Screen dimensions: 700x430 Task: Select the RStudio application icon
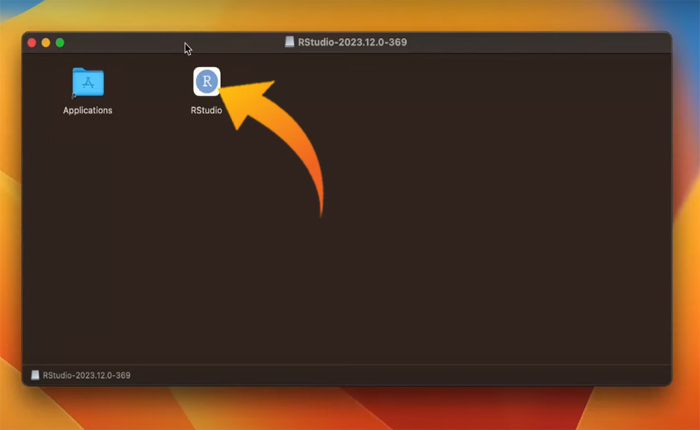pyautogui.click(x=206, y=82)
